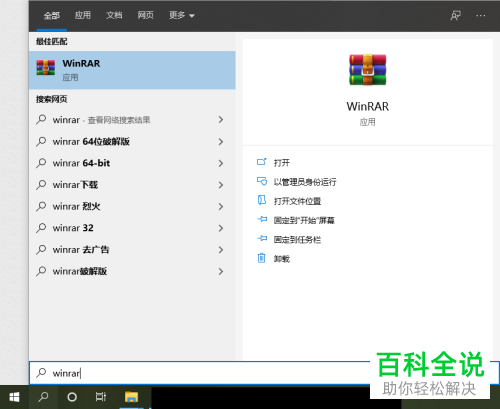This screenshot has height=409, width=500.
Task: Click 卸载 to uninstall WinRAR
Action: click(x=282, y=259)
